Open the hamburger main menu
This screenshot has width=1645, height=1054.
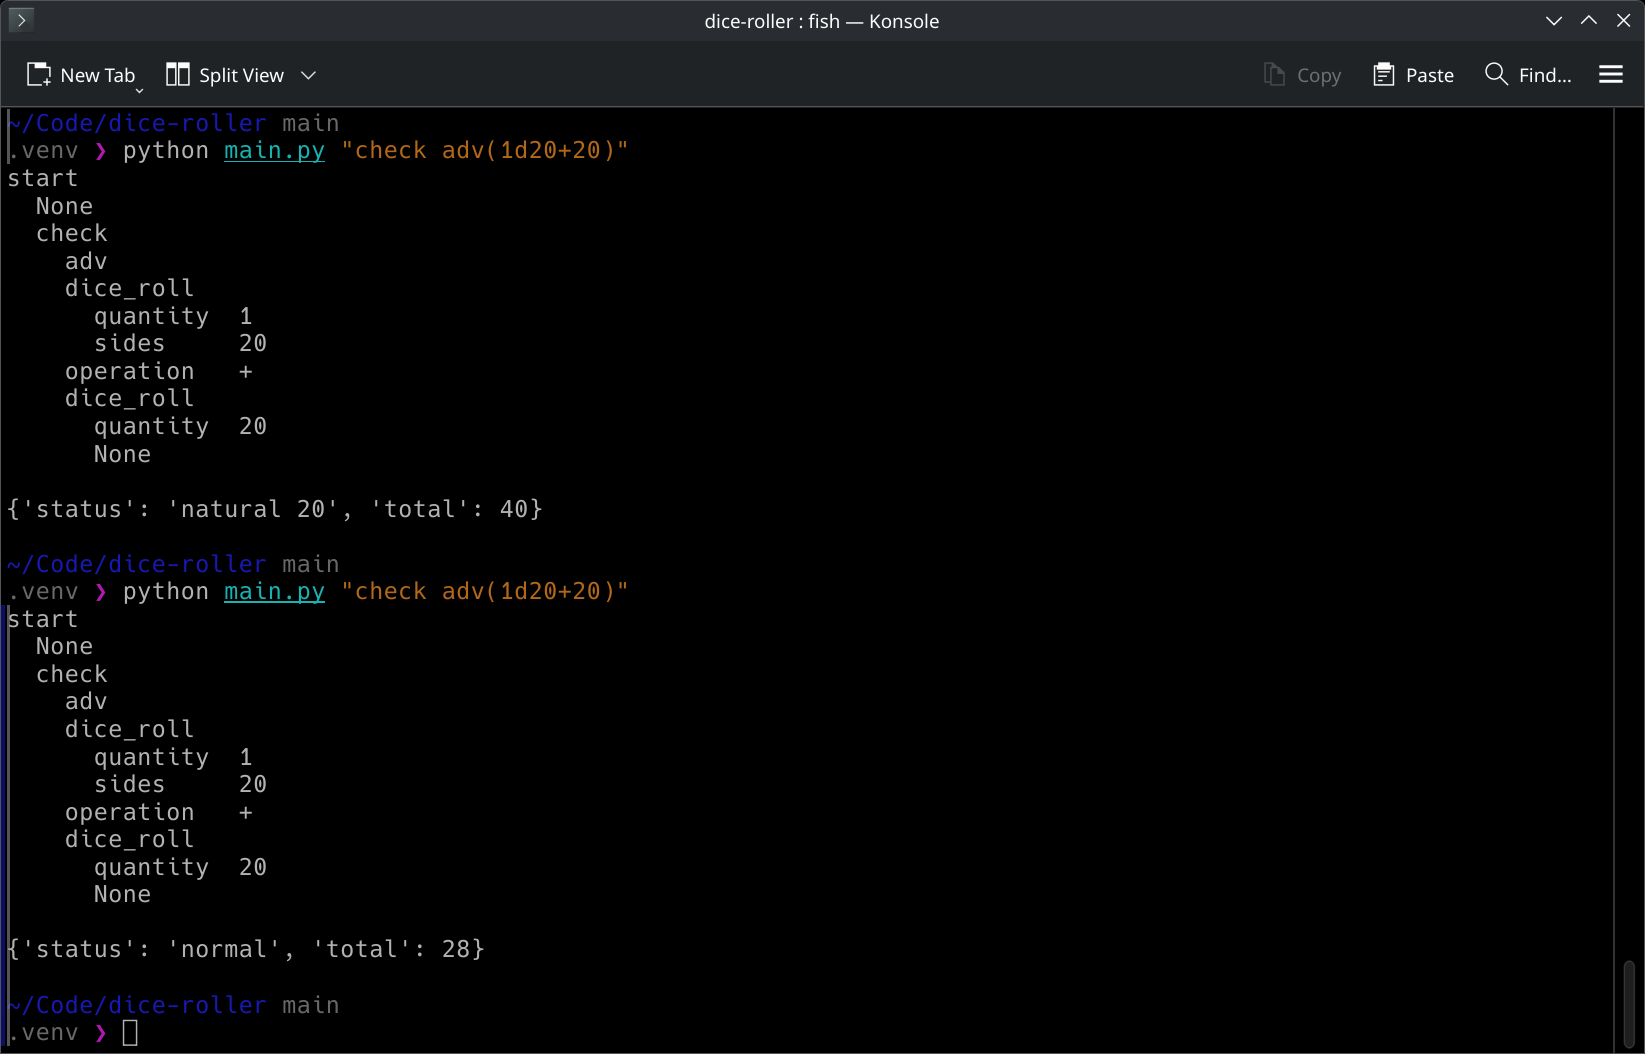(1610, 75)
